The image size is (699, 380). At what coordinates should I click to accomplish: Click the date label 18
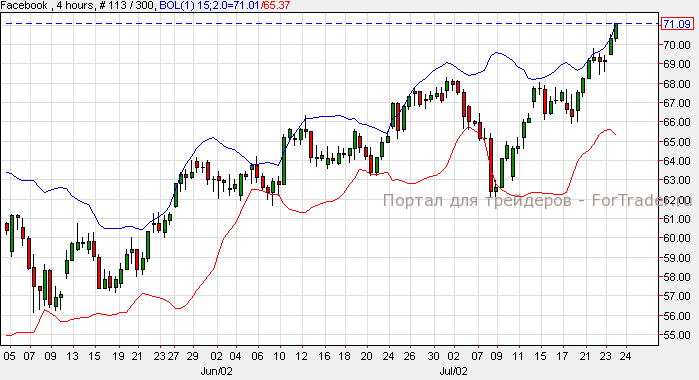[344, 356]
